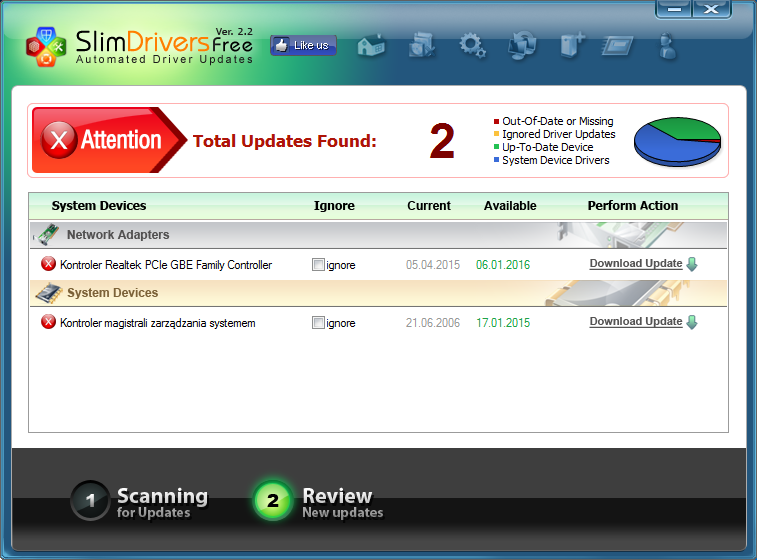Click yellow Ignored Driver Updates legend swatch

(496, 134)
